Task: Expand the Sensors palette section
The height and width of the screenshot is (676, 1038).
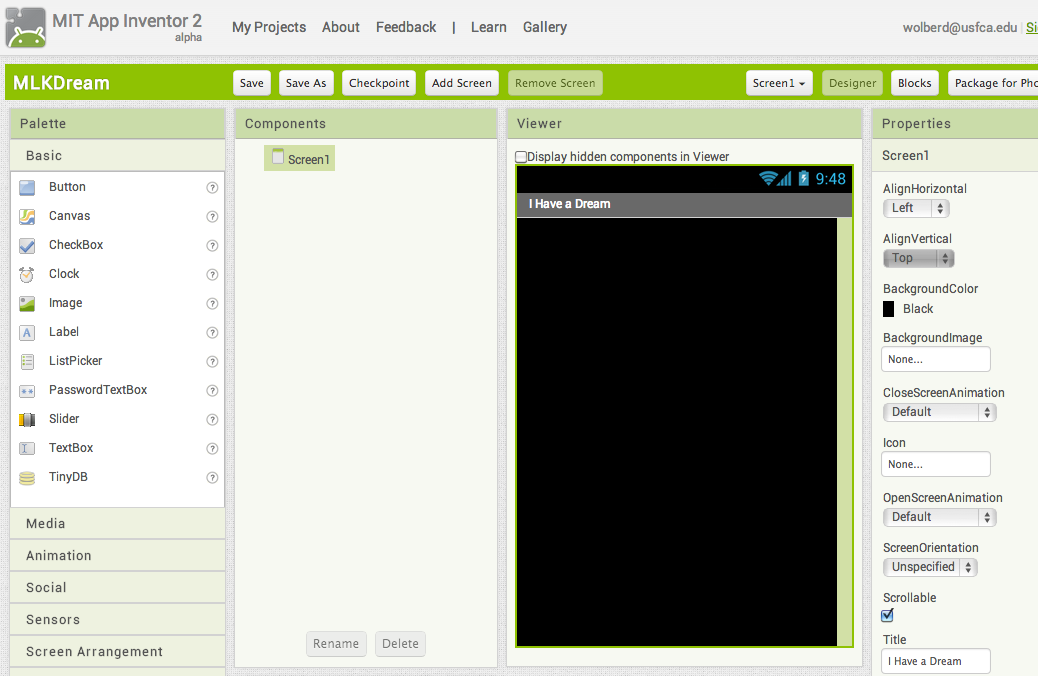Action: pos(118,620)
